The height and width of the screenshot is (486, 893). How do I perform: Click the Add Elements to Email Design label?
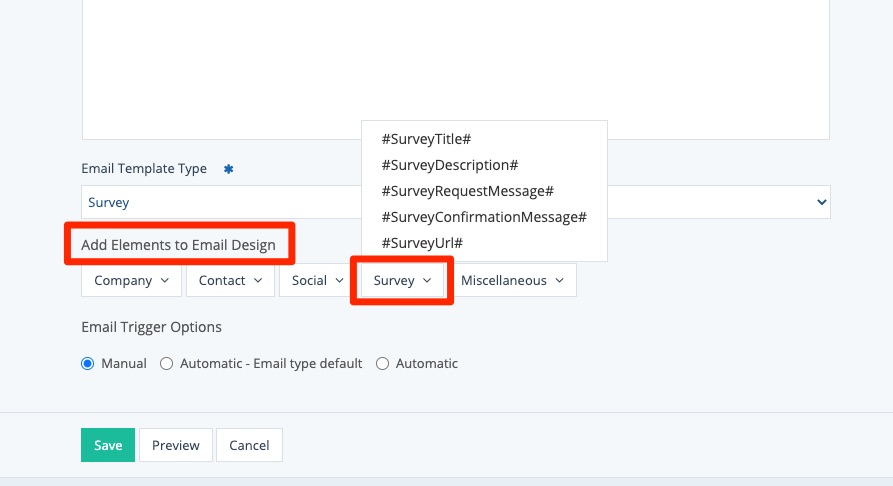pyautogui.click(x=178, y=245)
